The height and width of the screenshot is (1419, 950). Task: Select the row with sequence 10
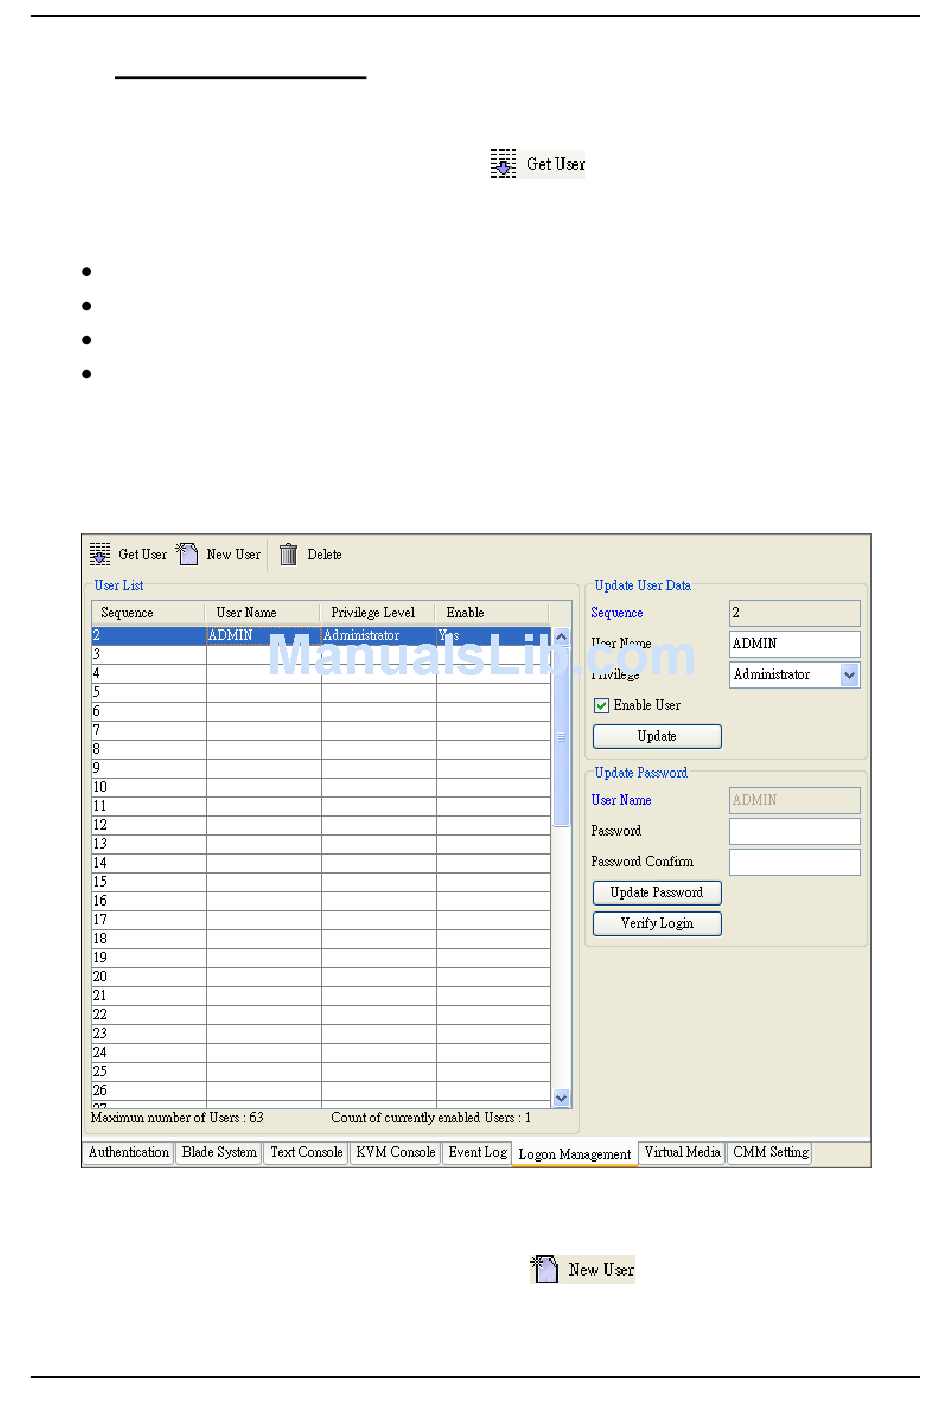321,787
